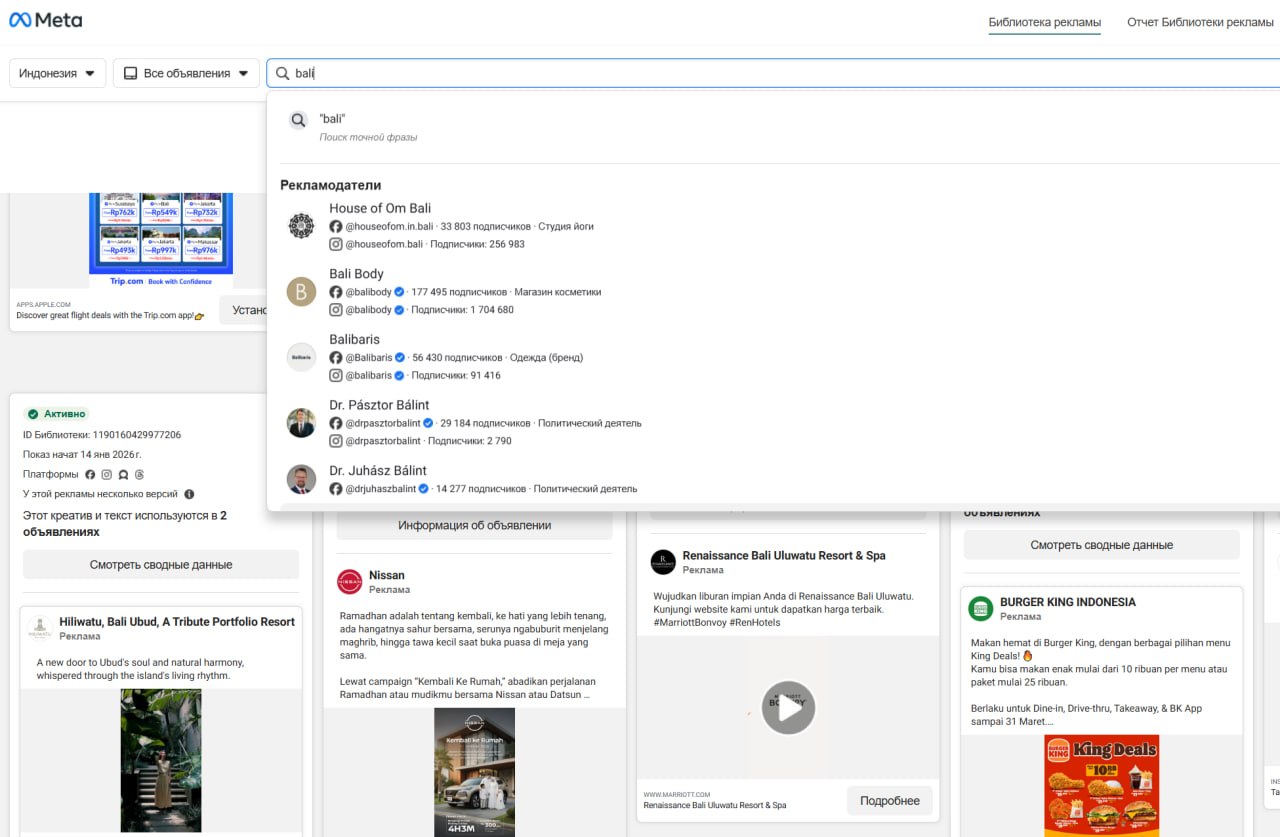Open Hiliwatu resort ad image
Image resolution: width=1280 pixels, height=837 pixels.
161,761
